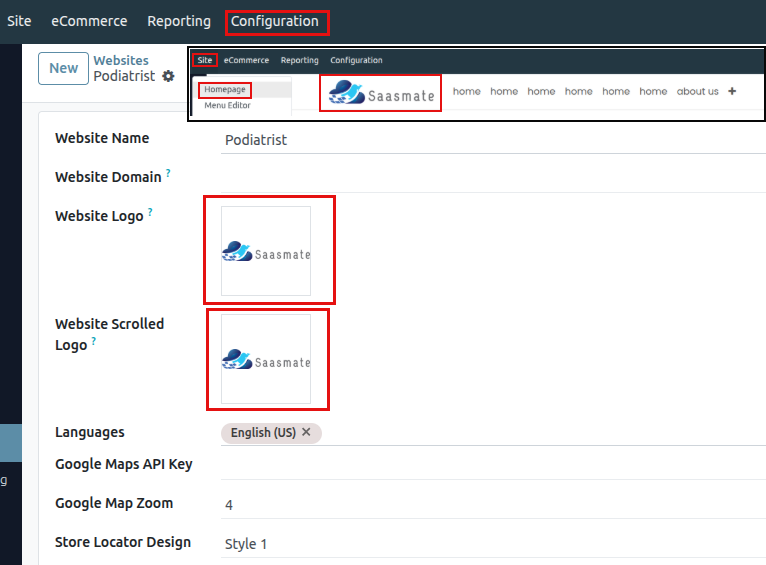
Task: Open the eCommerce menu in top bar
Action: click(89, 21)
